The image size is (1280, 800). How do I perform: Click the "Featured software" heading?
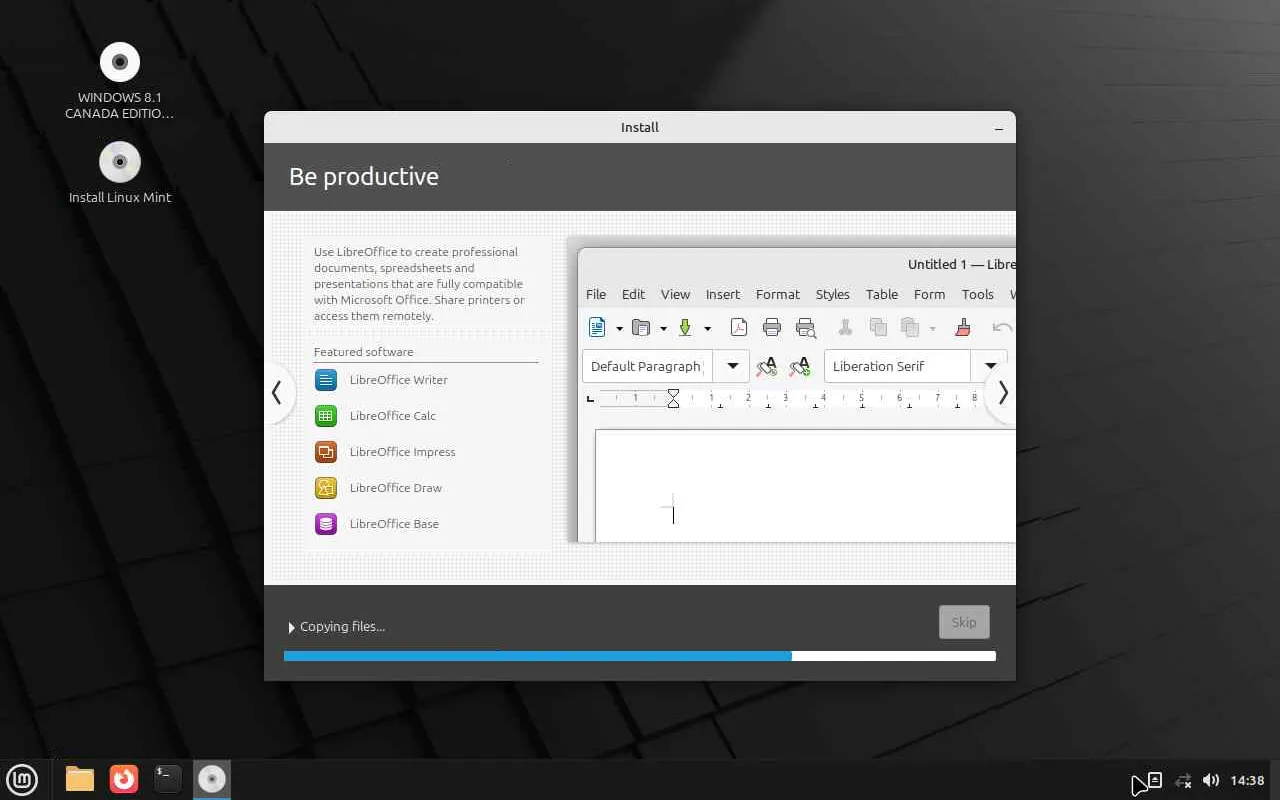[363, 352]
